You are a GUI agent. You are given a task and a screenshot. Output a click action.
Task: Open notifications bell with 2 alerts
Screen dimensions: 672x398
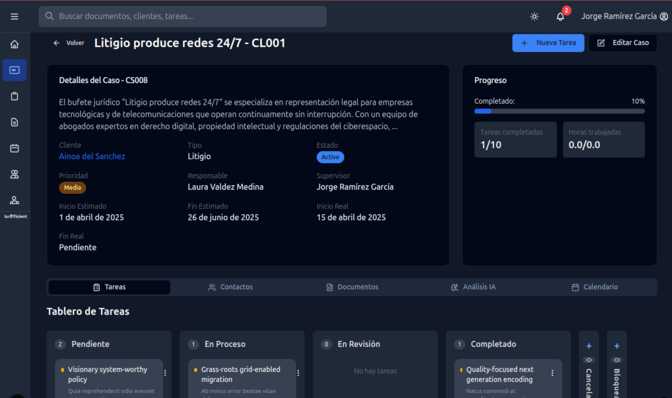(x=561, y=17)
